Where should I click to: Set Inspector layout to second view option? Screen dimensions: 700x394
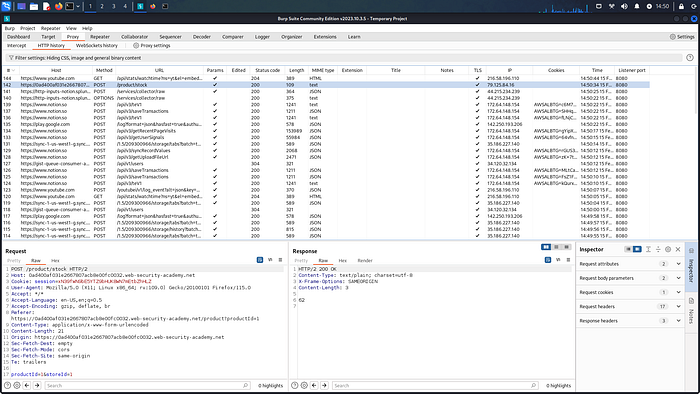point(637,249)
